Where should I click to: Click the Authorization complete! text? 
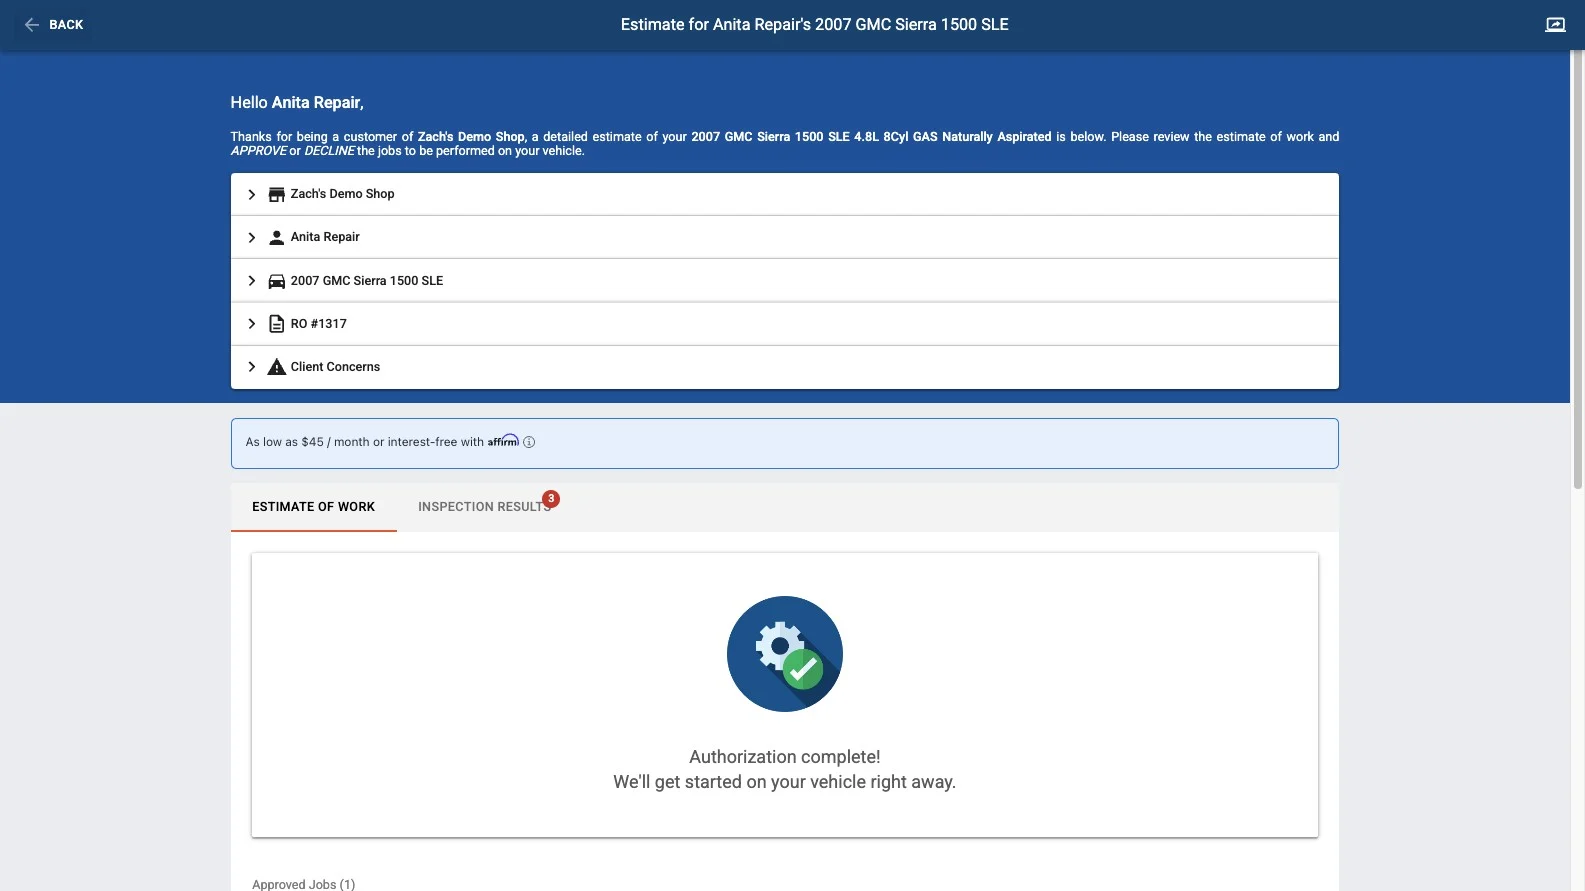(785, 757)
